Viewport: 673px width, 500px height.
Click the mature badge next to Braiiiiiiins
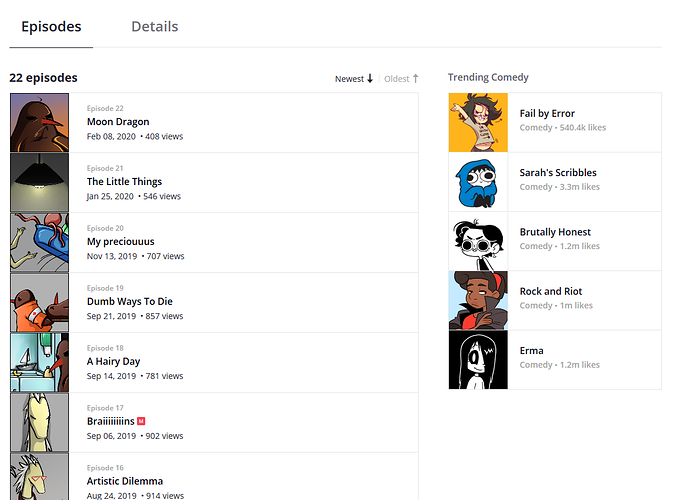tap(142, 422)
